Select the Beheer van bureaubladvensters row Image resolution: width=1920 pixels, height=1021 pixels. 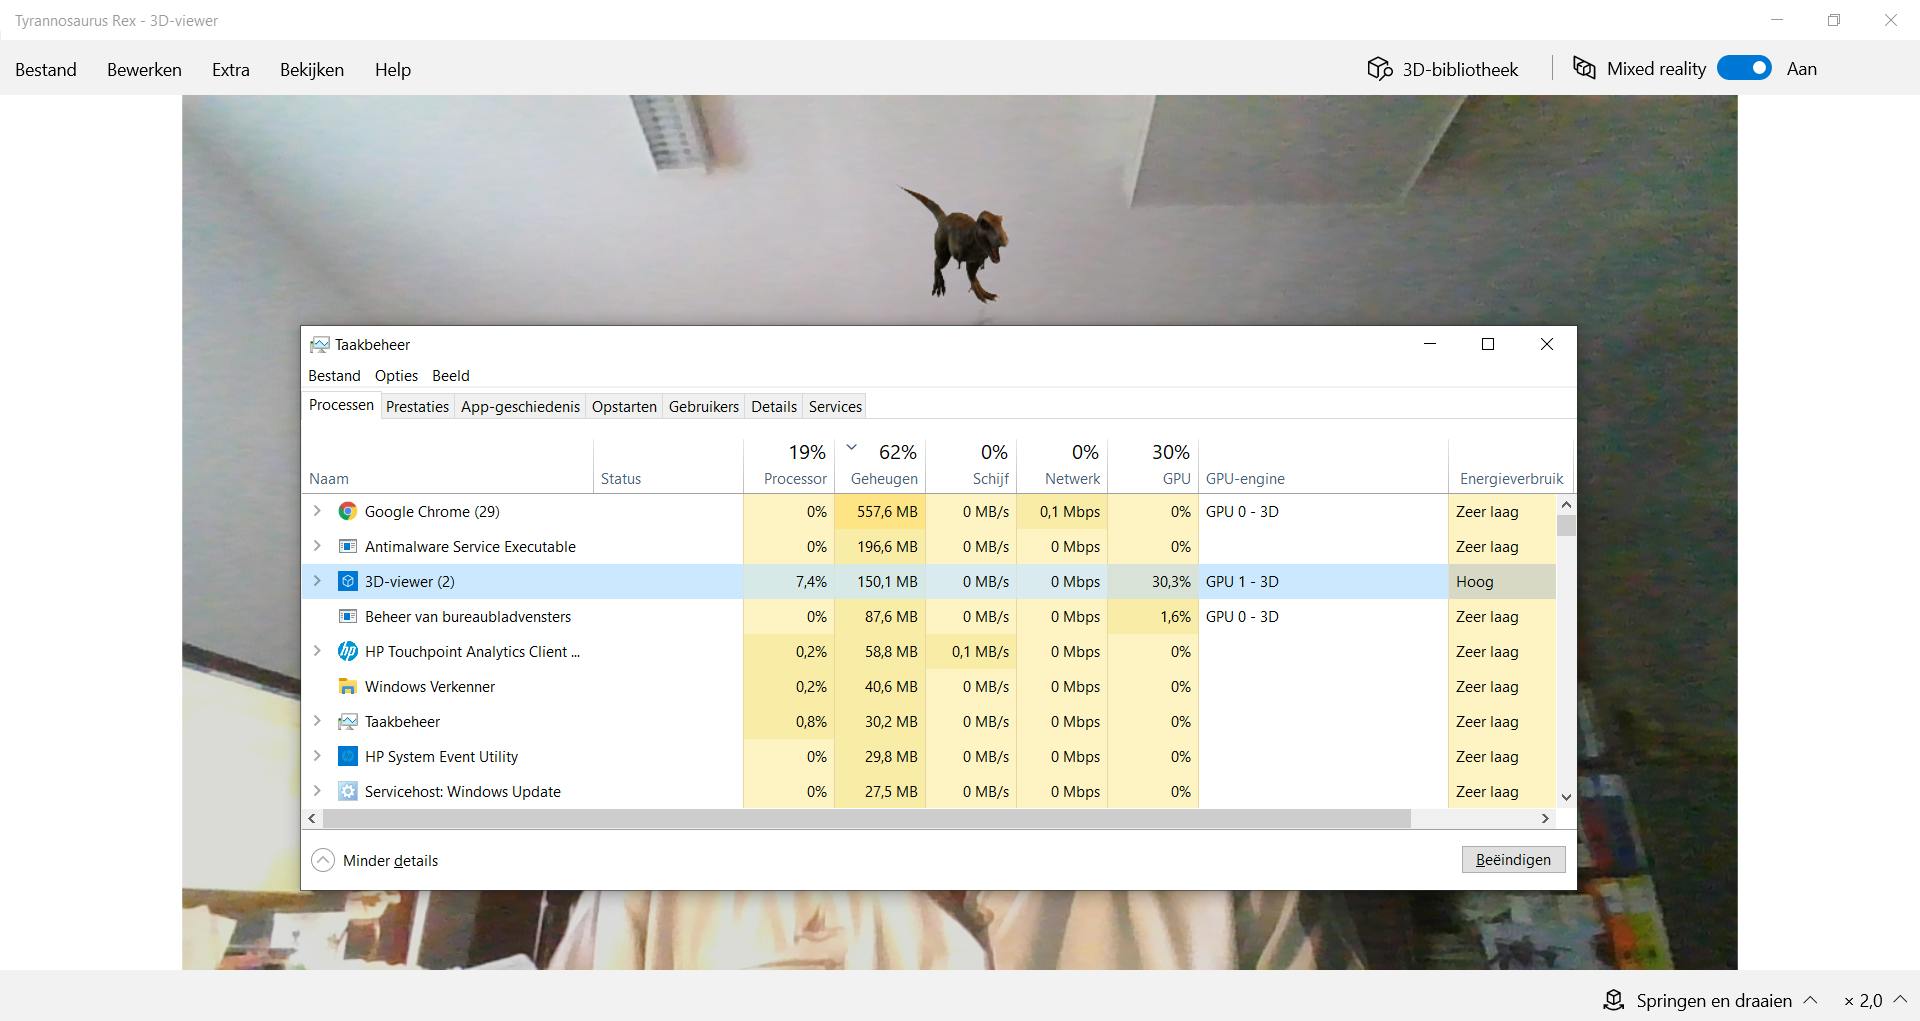tap(929, 616)
